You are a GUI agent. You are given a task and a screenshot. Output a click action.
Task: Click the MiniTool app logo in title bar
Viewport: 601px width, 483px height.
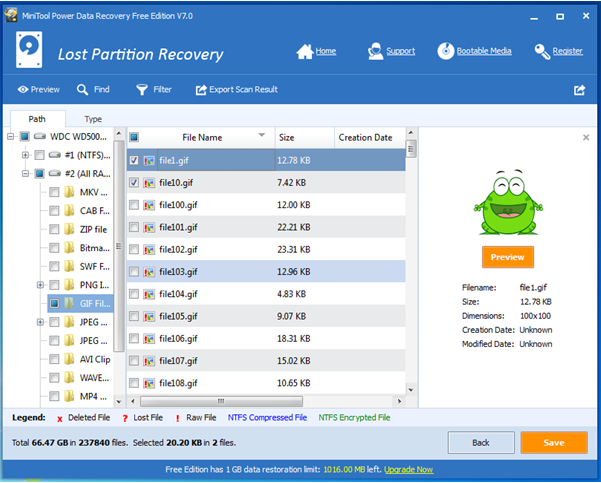tap(11, 15)
